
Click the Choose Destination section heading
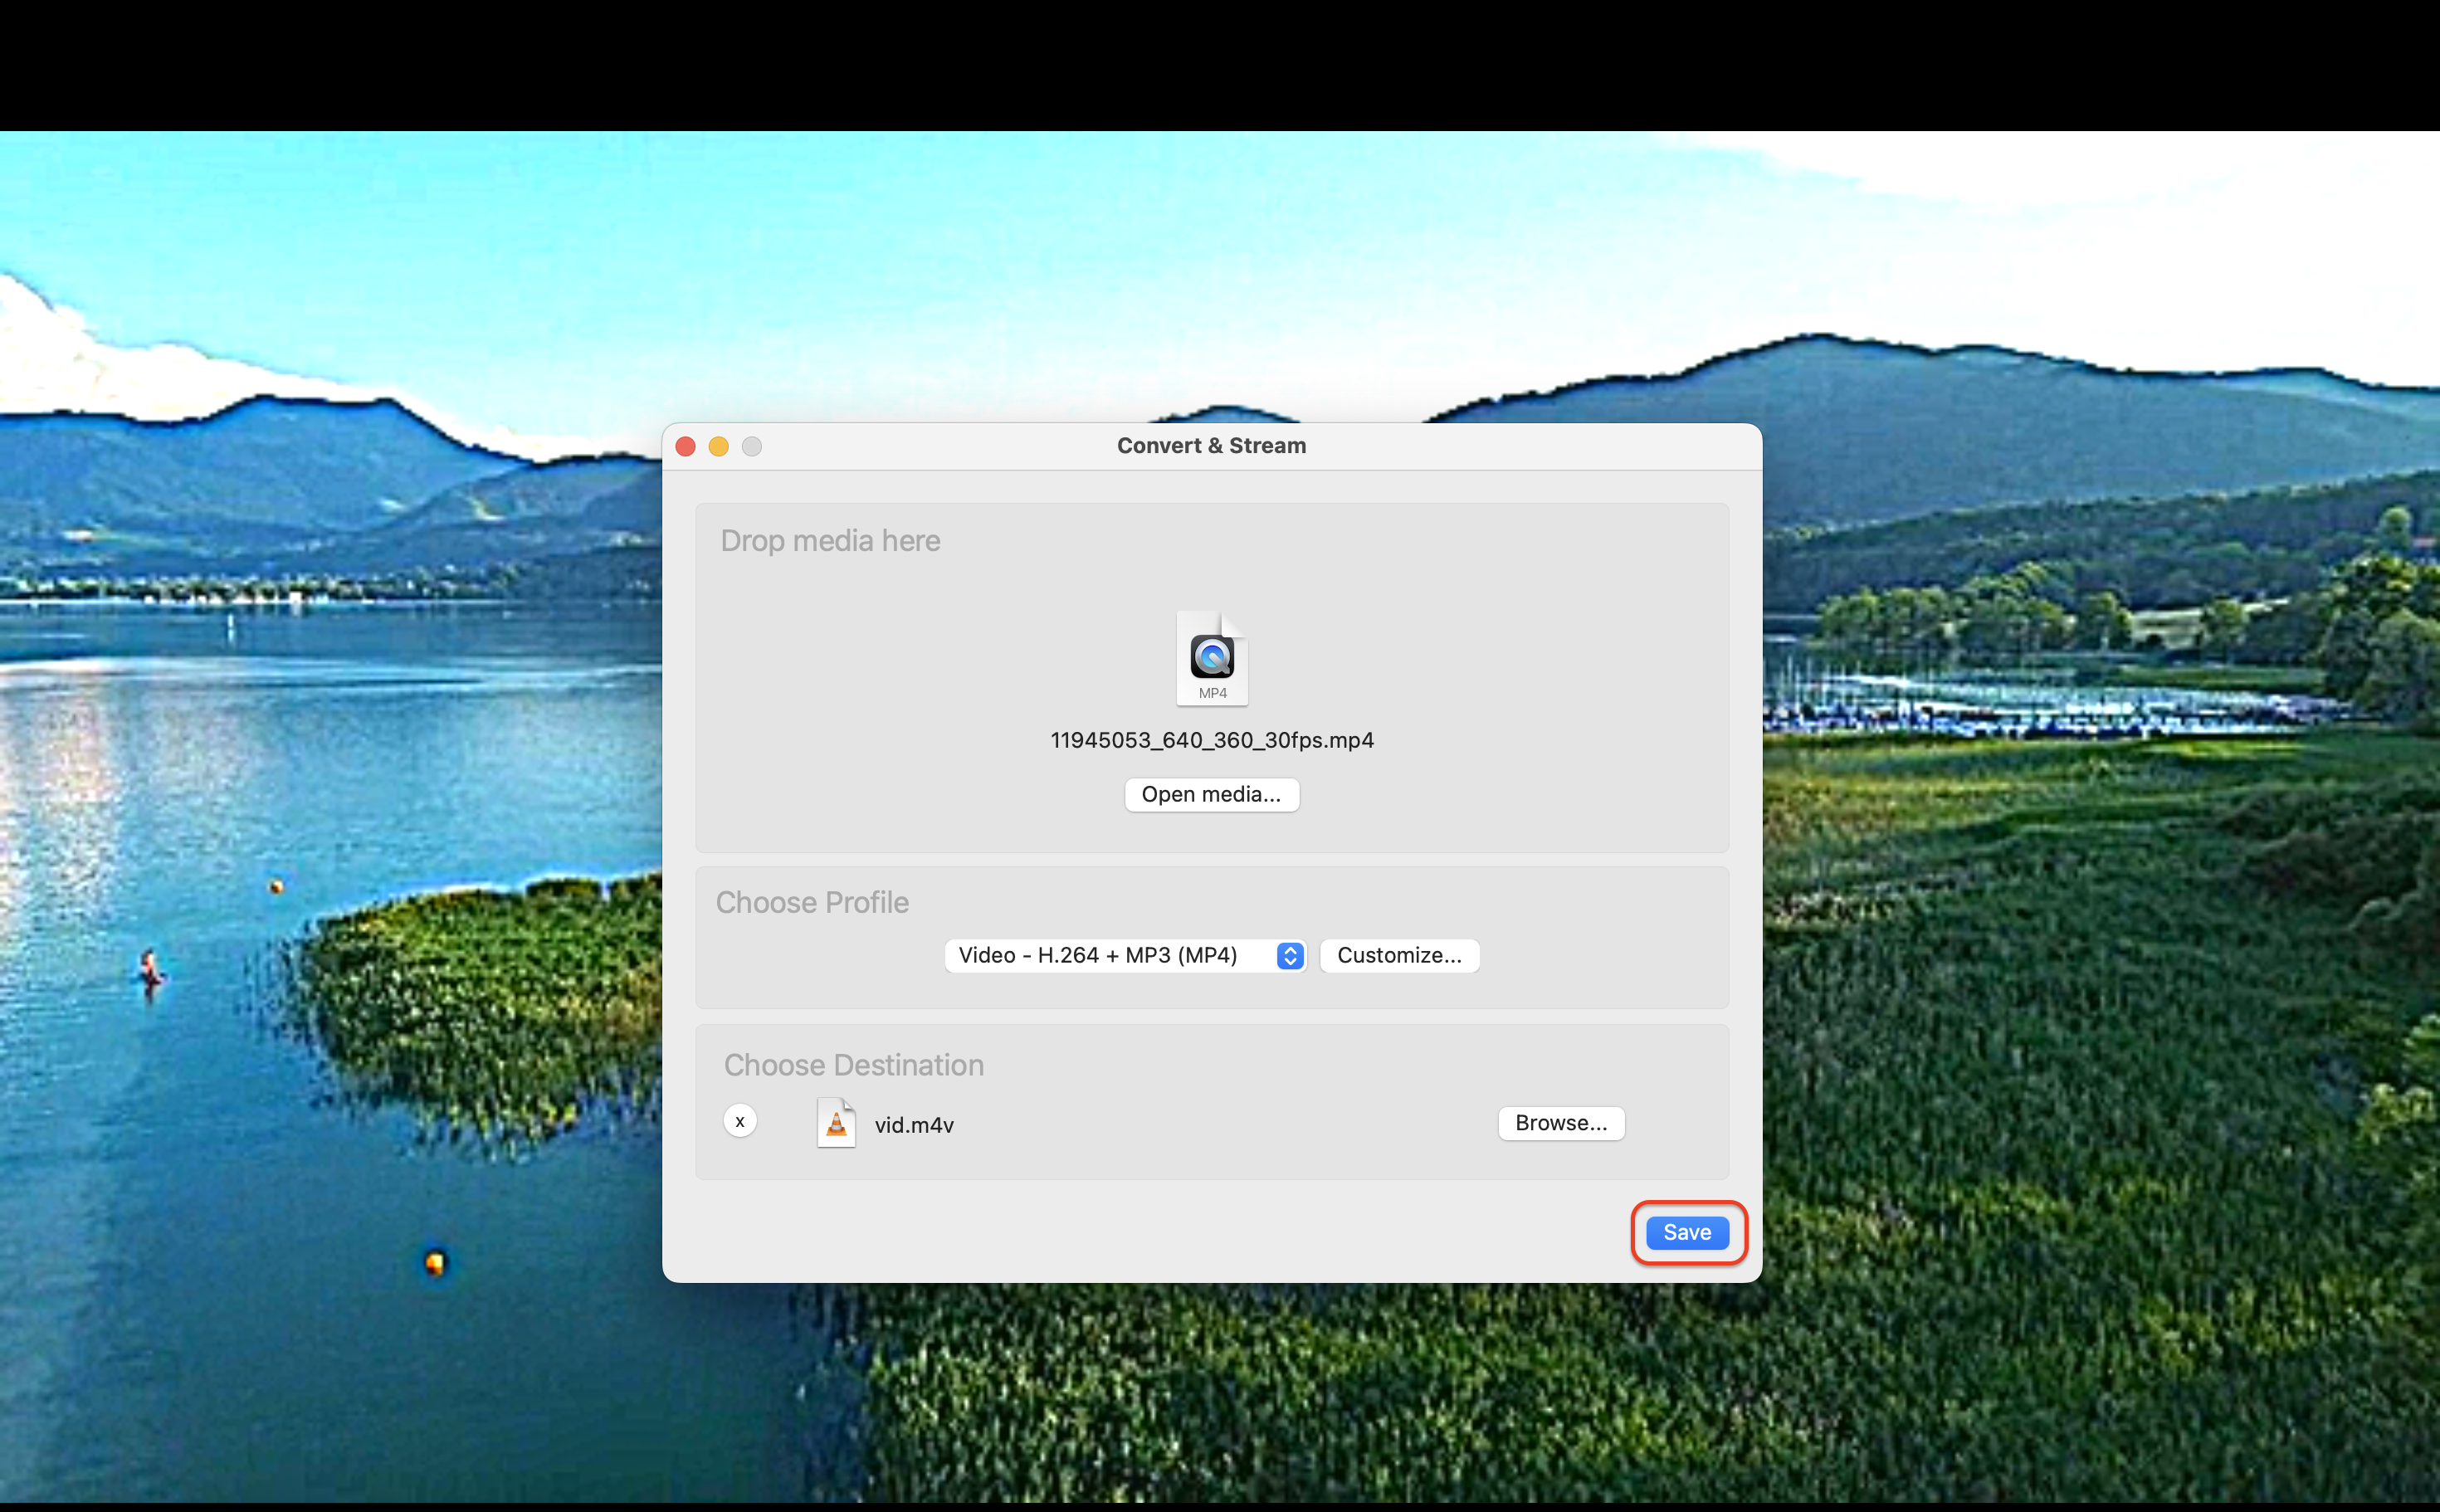click(x=854, y=1064)
